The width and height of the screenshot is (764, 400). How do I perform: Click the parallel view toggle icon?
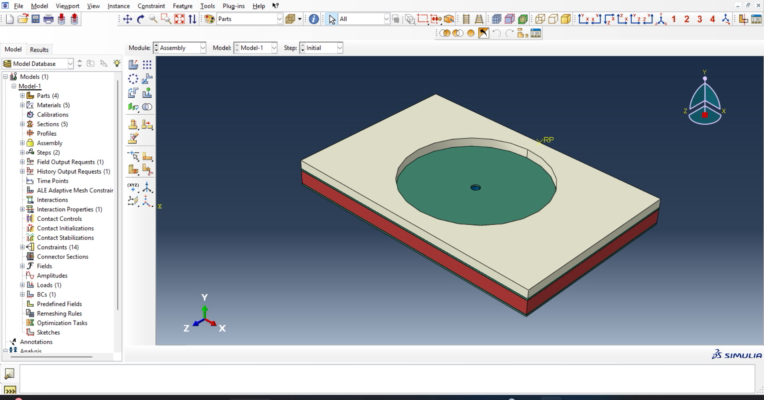(x=466, y=19)
